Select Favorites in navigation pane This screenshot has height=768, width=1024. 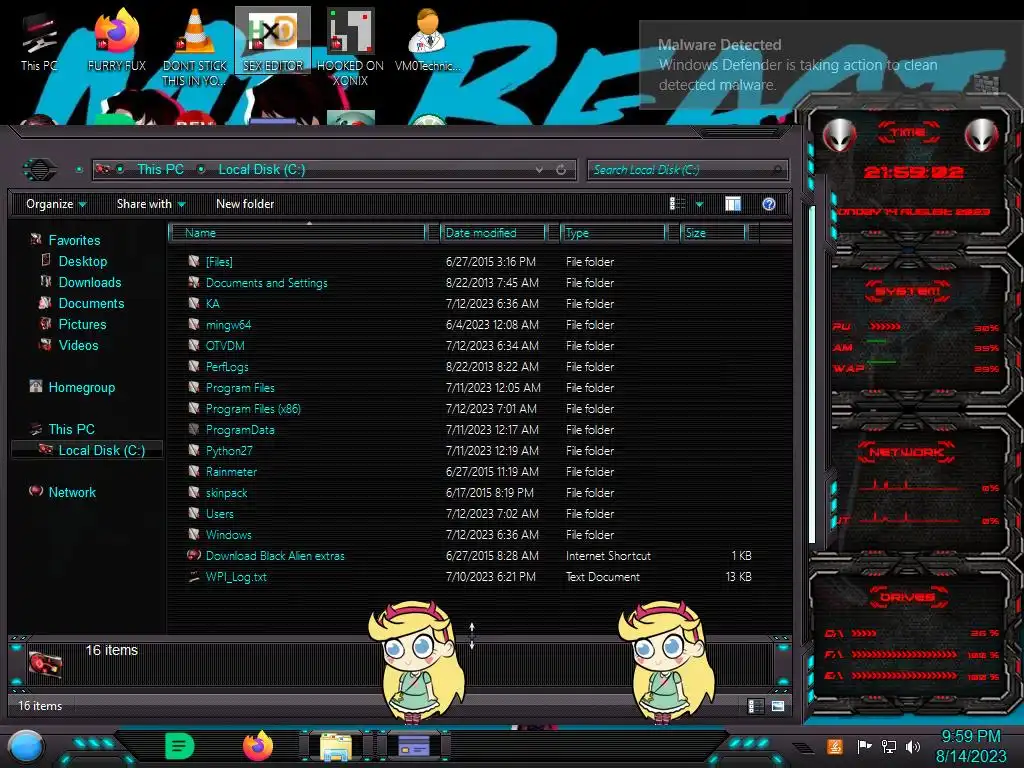(74, 241)
